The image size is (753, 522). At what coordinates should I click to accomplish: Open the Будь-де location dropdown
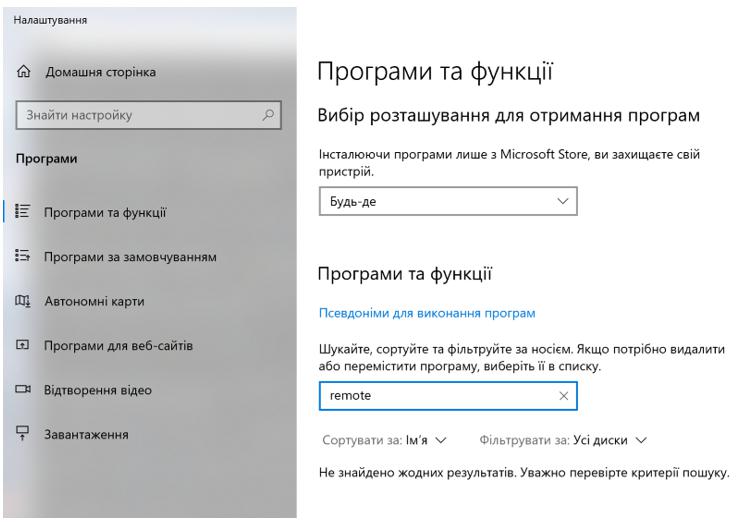pos(447,202)
